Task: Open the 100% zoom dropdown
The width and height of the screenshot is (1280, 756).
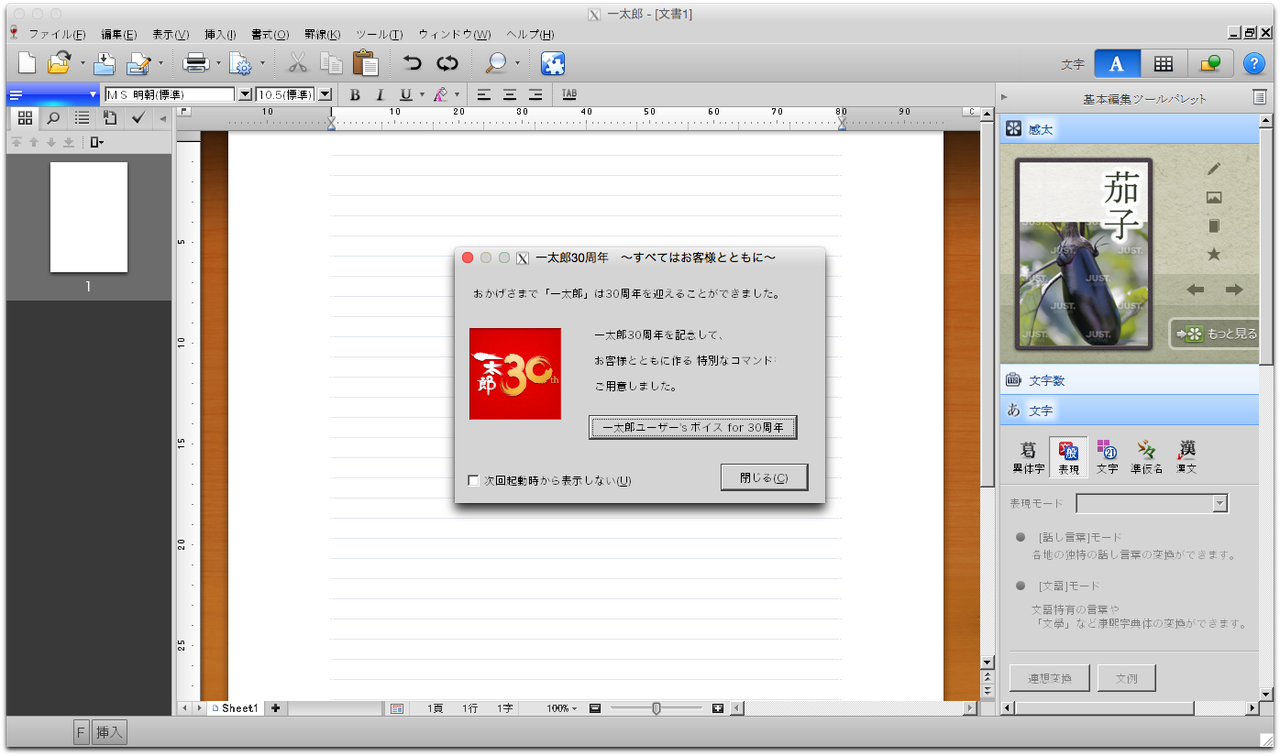Action: coord(562,709)
